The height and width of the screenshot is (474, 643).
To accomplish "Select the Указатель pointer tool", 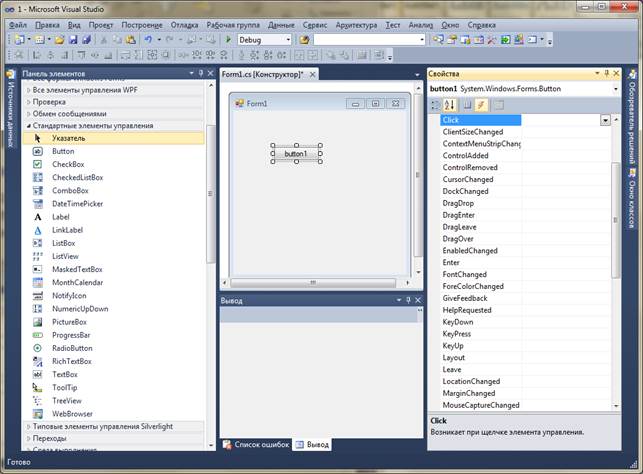I will click(68, 138).
